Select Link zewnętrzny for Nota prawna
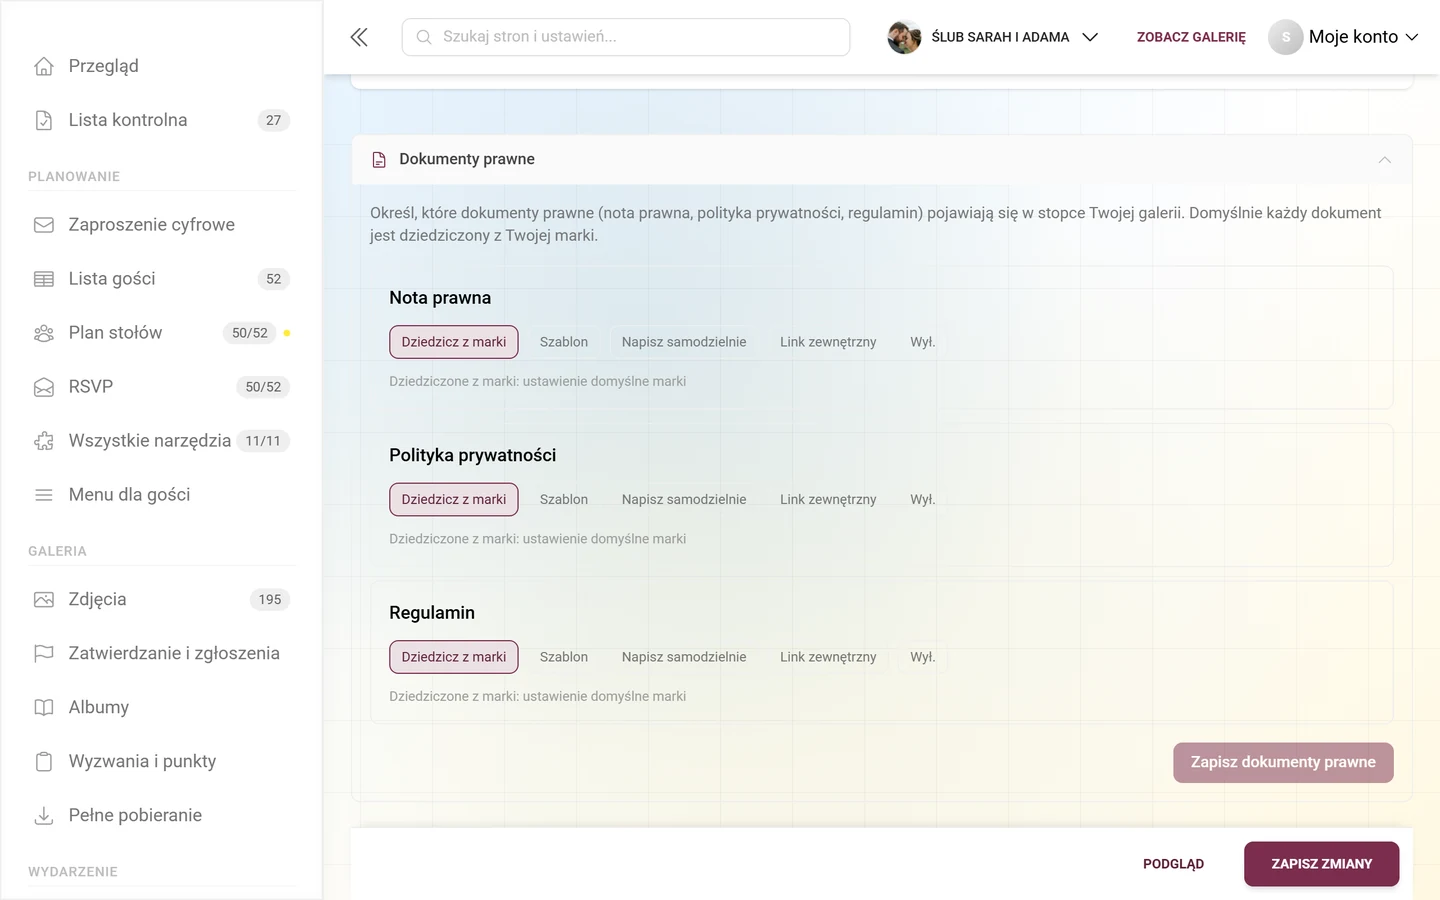Screen dimensions: 1440x900 828,342
